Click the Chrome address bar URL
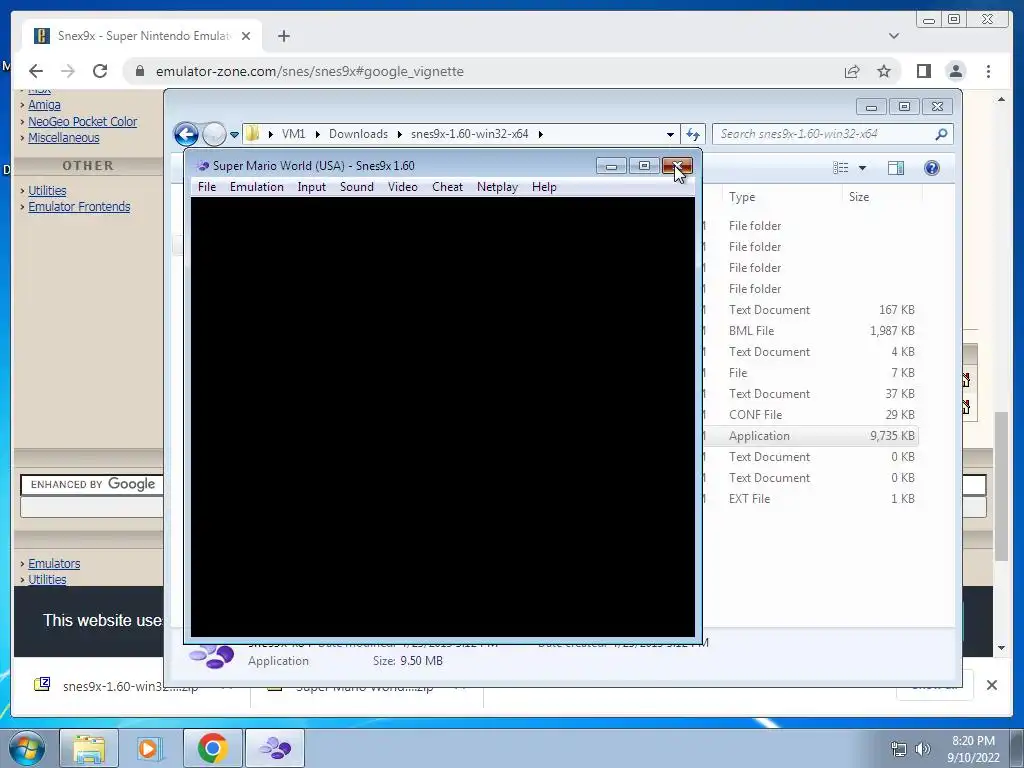1024x768 pixels. [310, 71]
